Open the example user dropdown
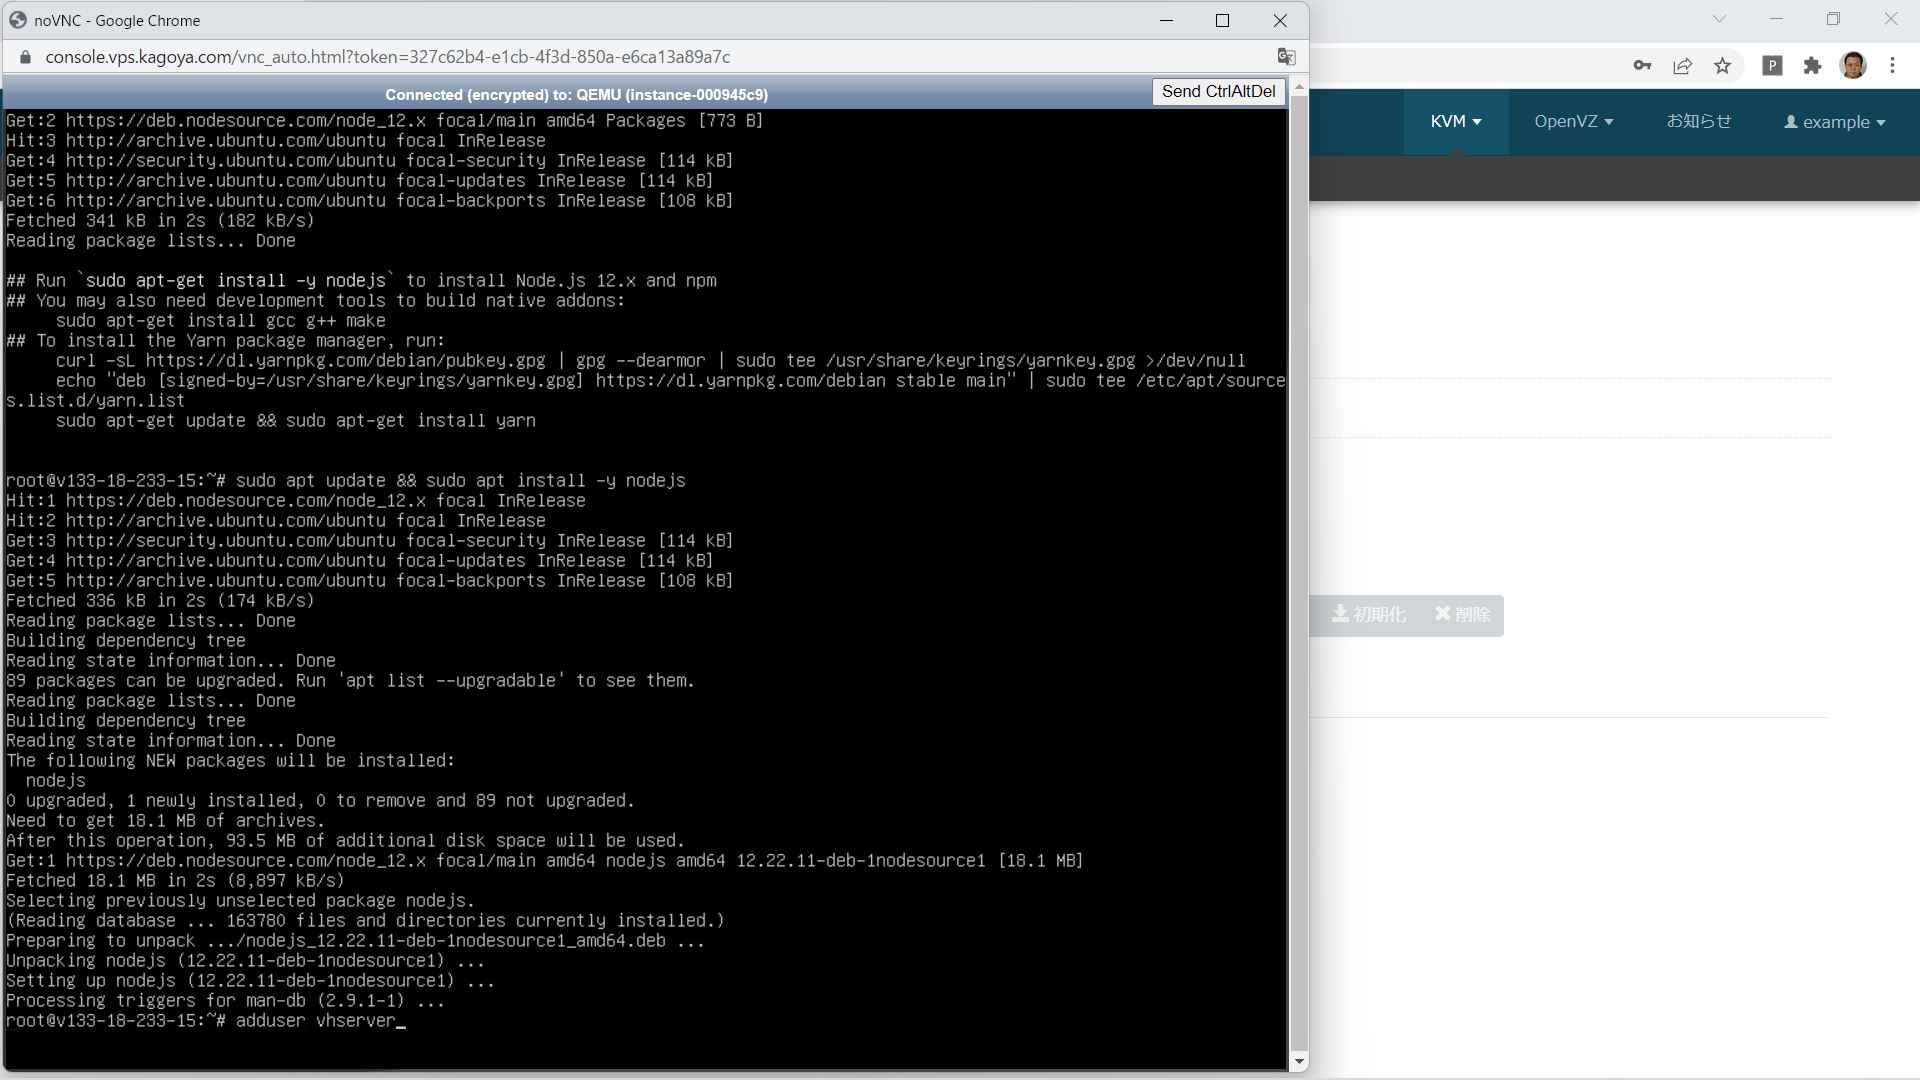The image size is (1920, 1080). pos(1834,122)
